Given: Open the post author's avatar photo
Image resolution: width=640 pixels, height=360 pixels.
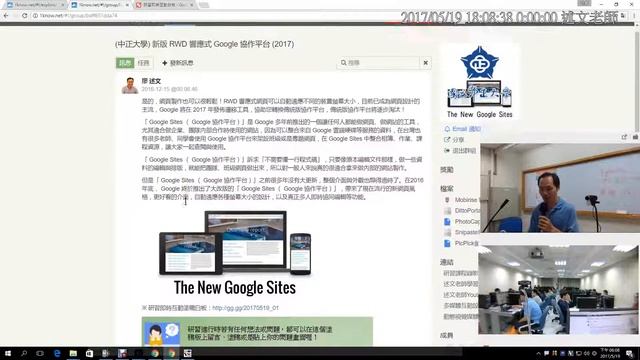Looking at the screenshot, I should pyautogui.click(x=130, y=85).
